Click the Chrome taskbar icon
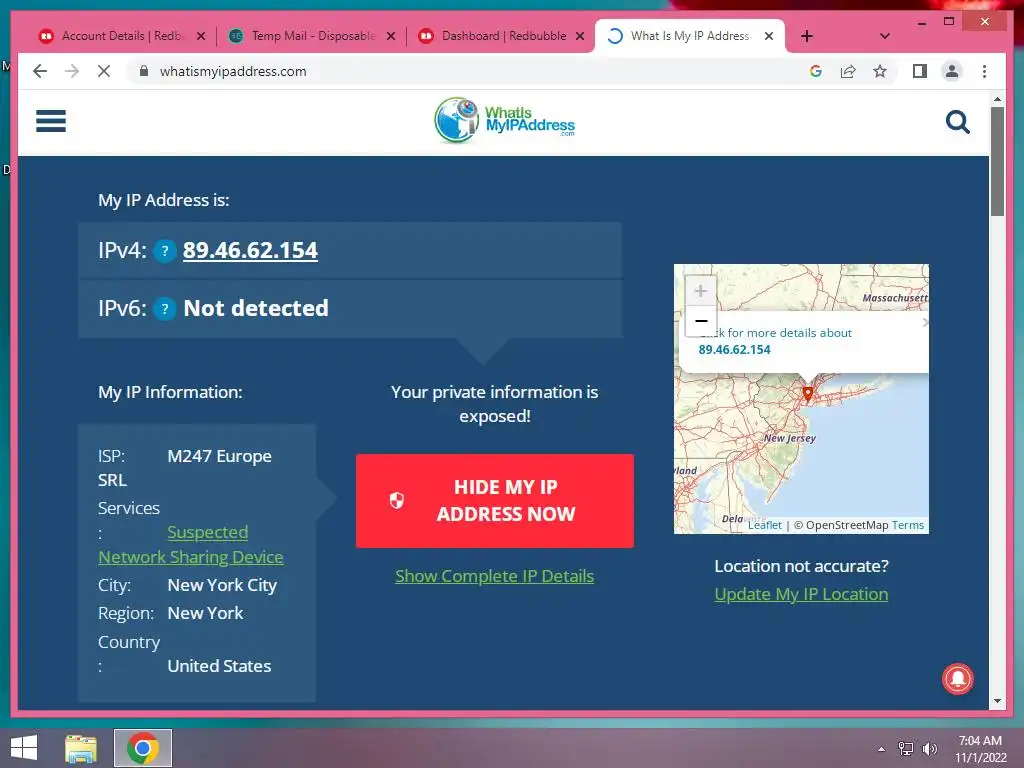The height and width of the screenshot is (768, 1024). pyautogui.click(x=142, y=748)
